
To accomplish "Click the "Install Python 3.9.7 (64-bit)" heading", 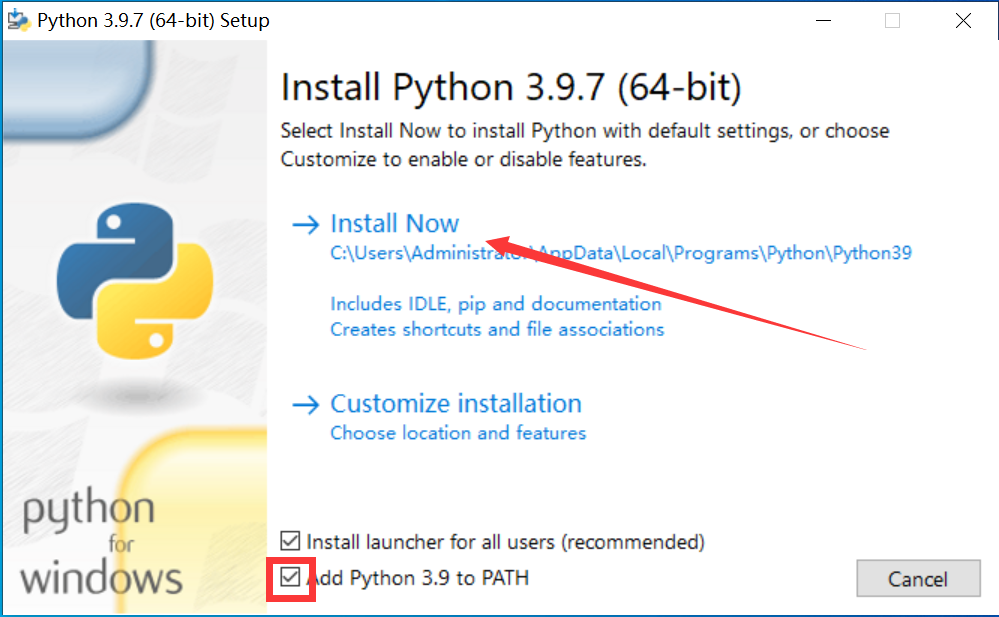I will pos(511,88).
